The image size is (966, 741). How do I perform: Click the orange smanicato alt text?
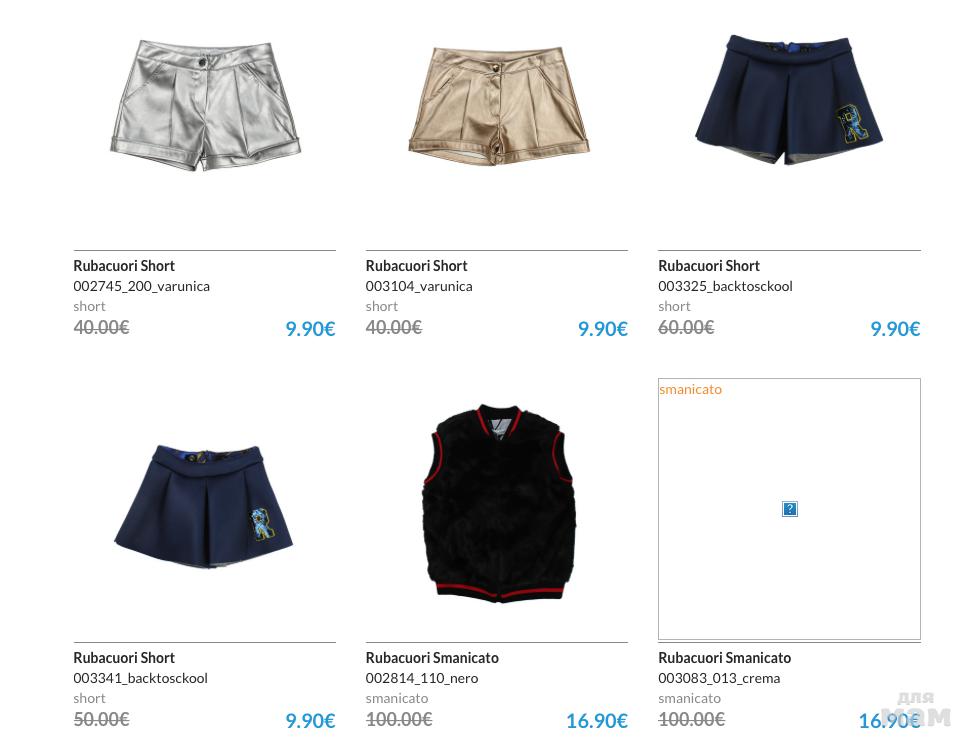click(x=690, y=389)
